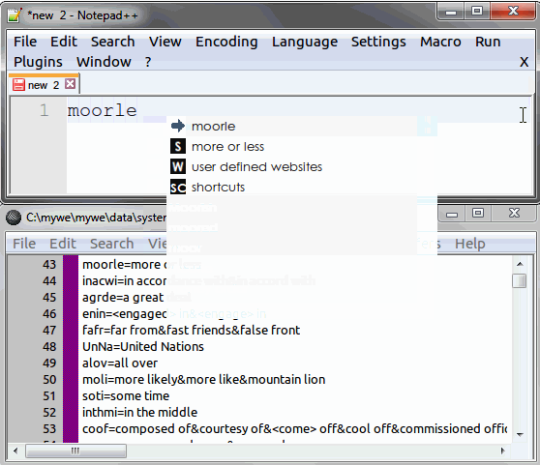Select the moorle suggestion with arrow
The height and width of the screenshot is (465, 540).
click(291, 126)
